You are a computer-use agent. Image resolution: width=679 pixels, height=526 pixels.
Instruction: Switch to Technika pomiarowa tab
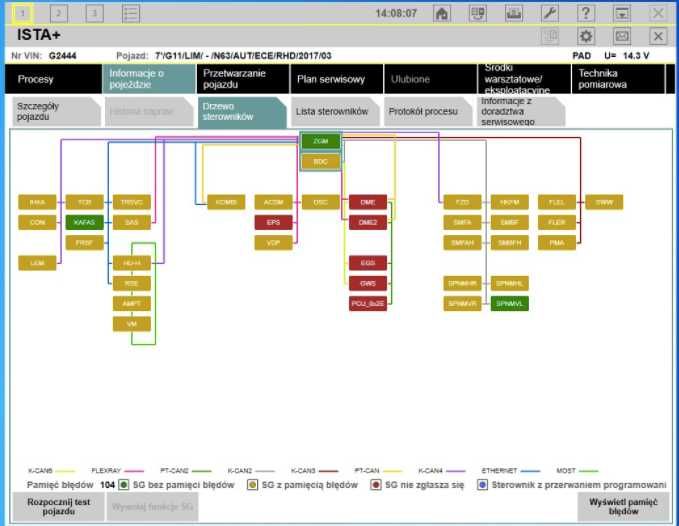pyautogui.click(x=618, y=79)
